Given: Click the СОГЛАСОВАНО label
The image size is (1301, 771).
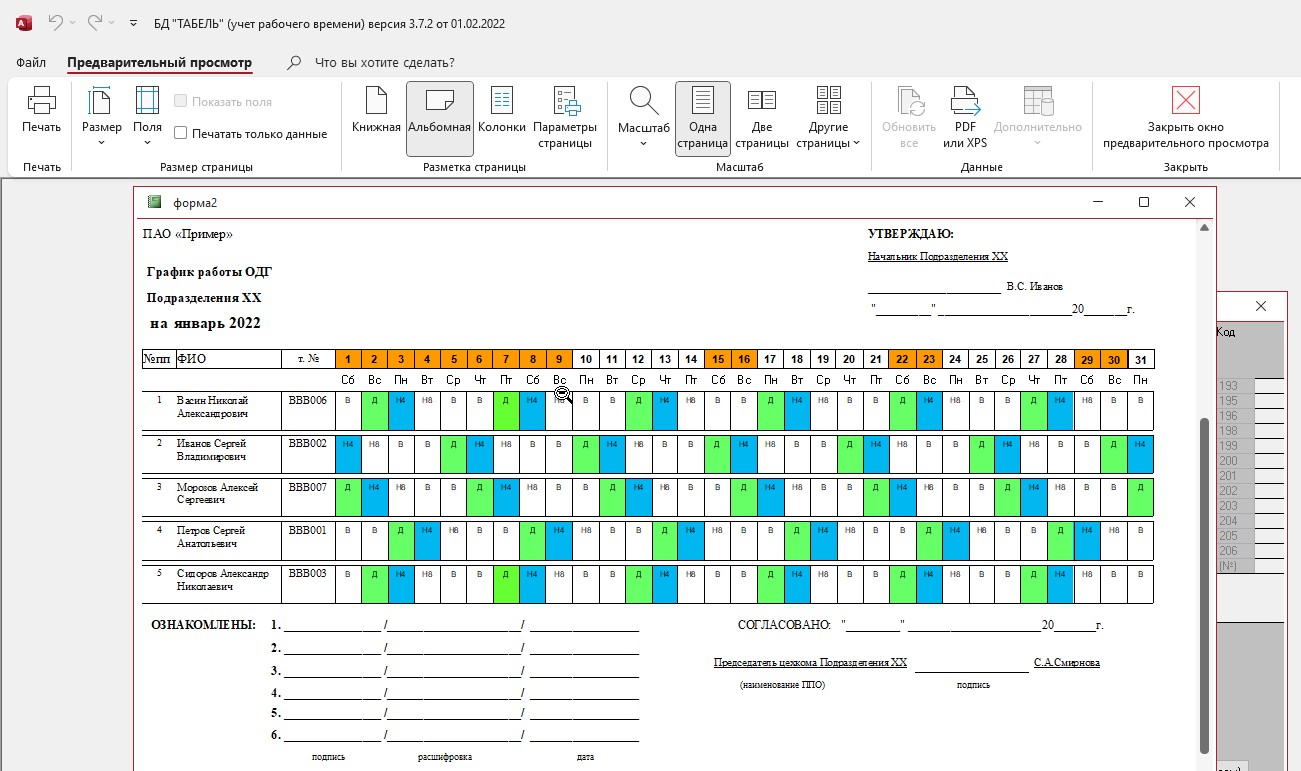Looking at the screenshot, I should coord(784,625).
